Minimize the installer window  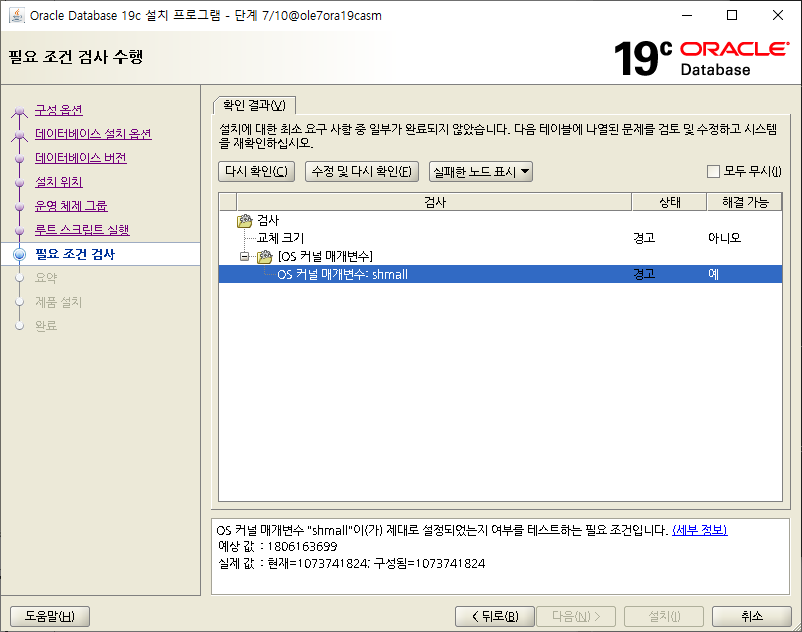coord(687,15)
